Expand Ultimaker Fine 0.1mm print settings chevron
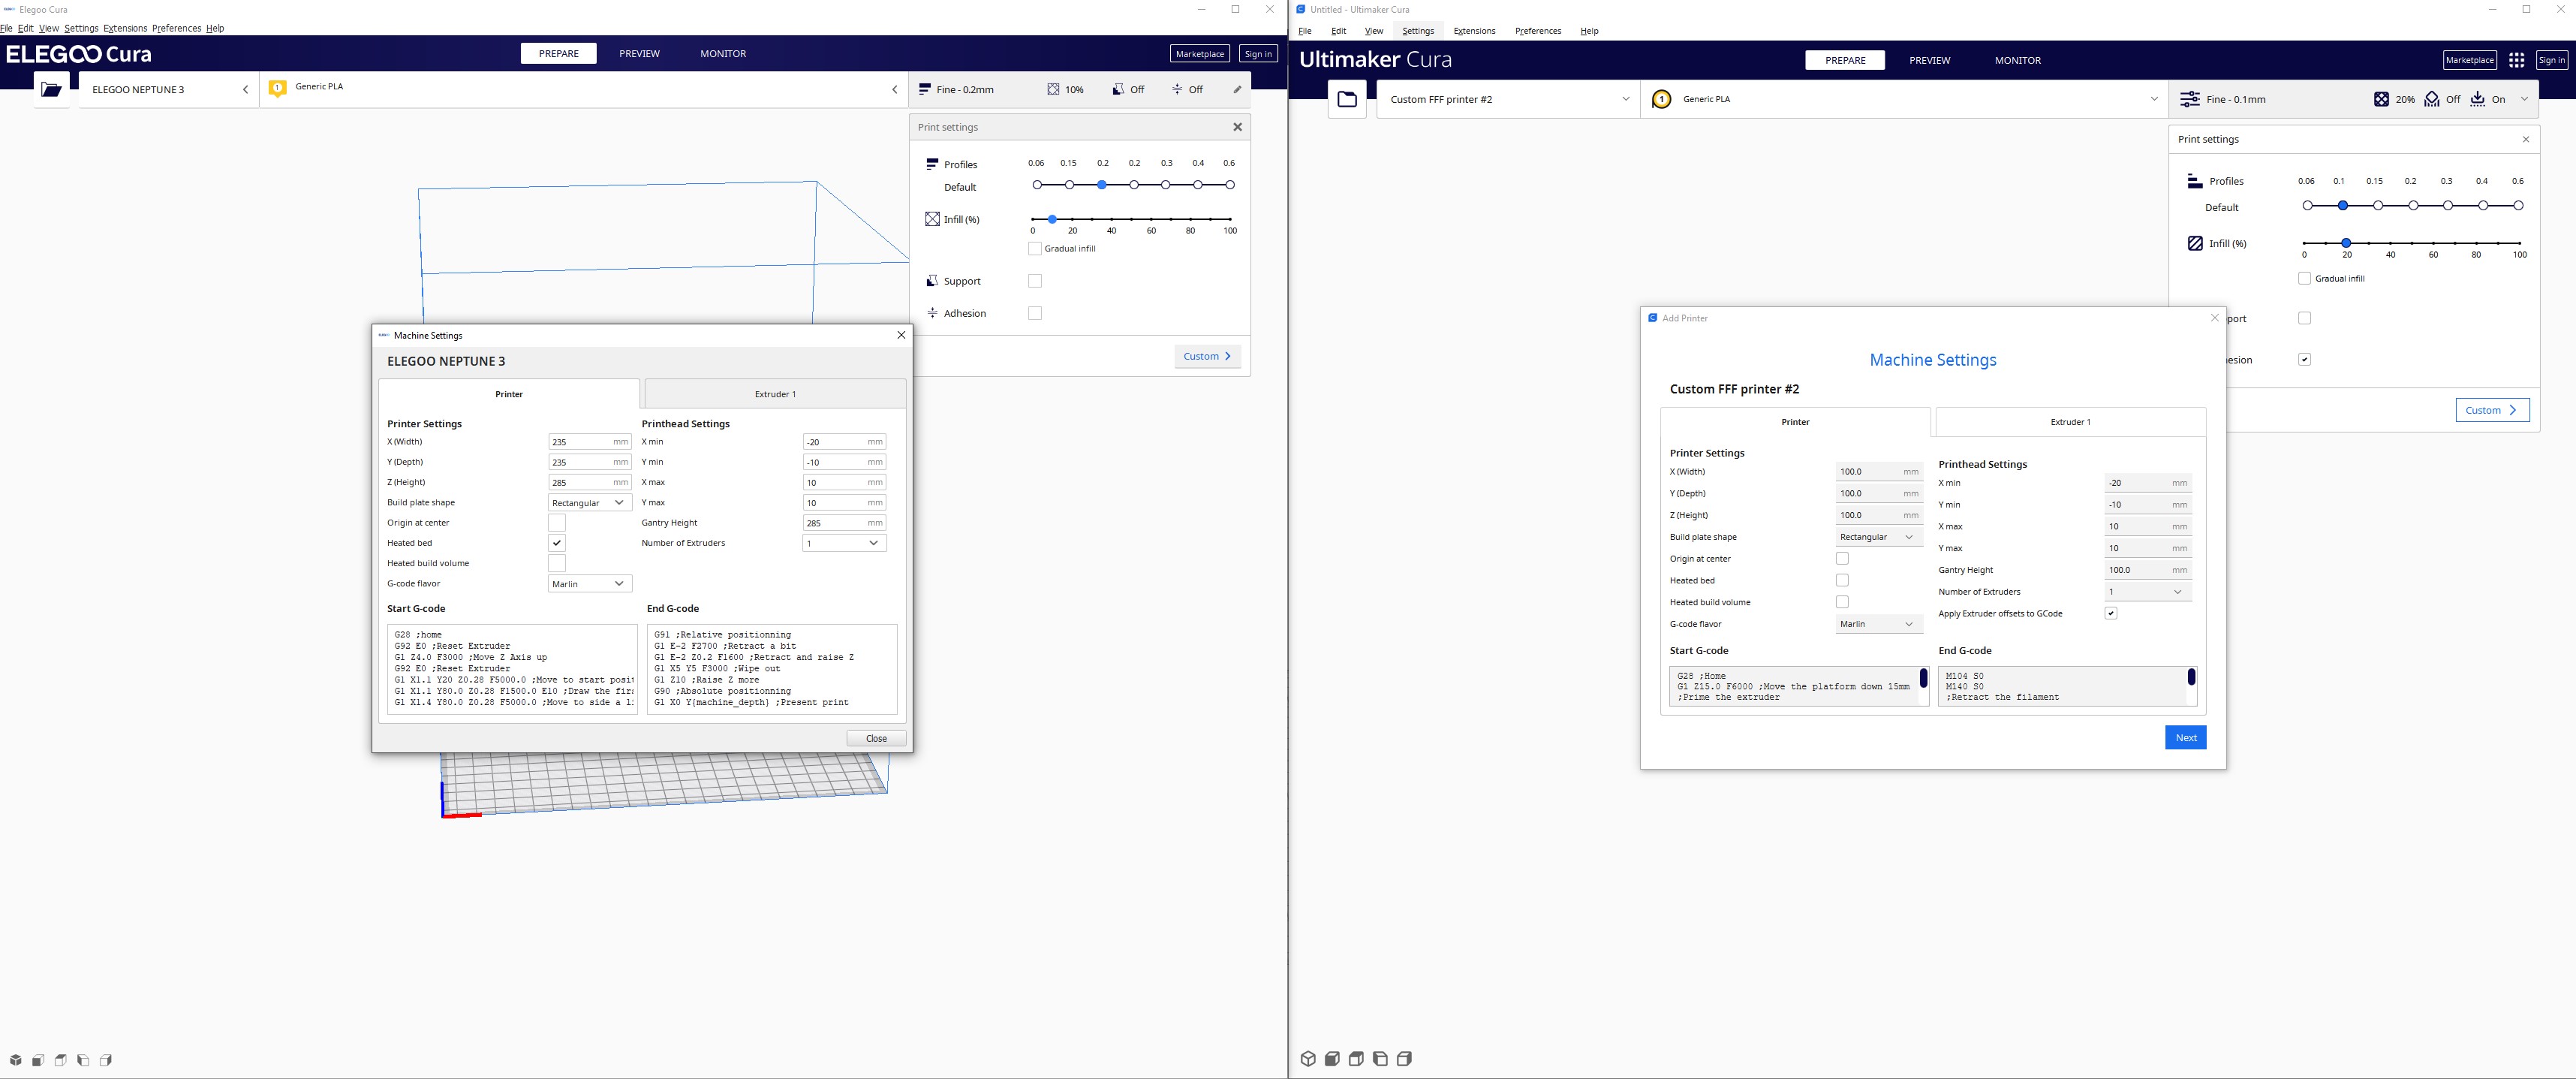The image size is (2576, 1079). click(2524, 99)
